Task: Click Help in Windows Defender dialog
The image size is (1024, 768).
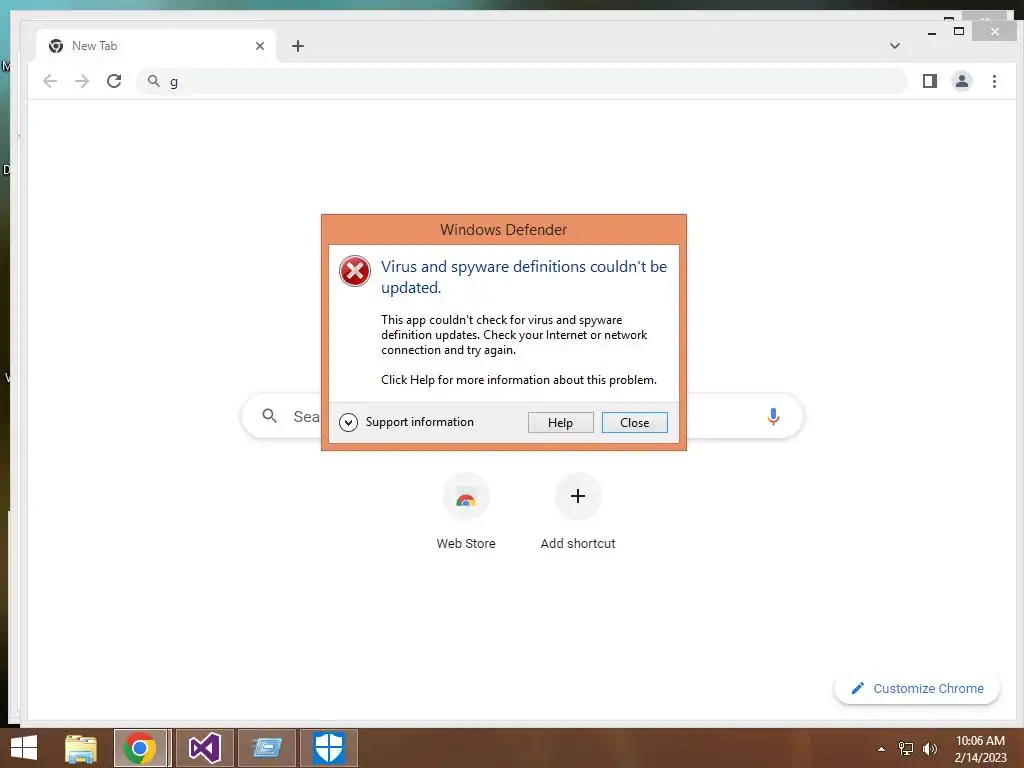Action: [x=560, y=423]
